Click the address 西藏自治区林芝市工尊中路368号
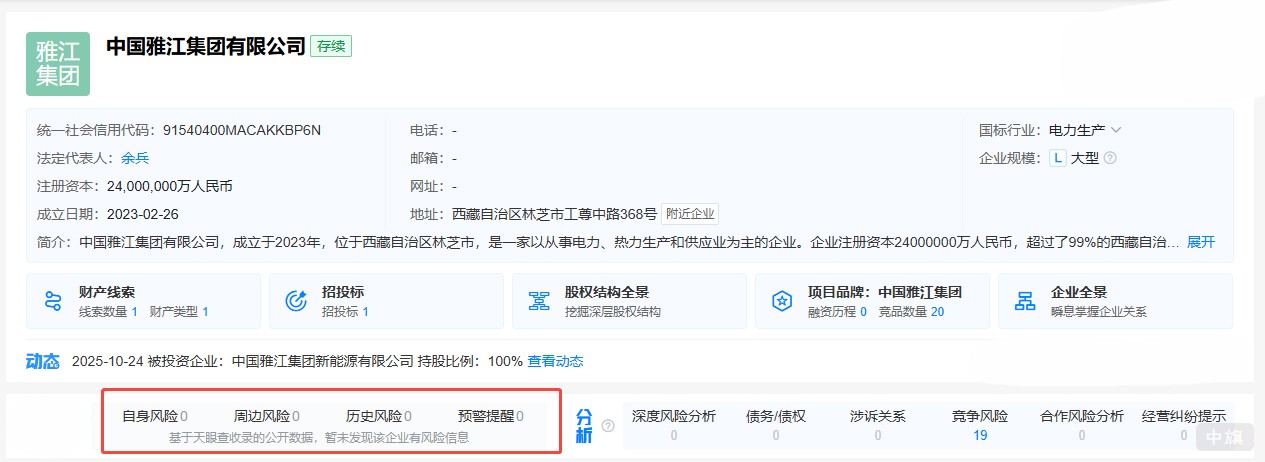This screenshot has width=1265, height=462. (555, 214)
